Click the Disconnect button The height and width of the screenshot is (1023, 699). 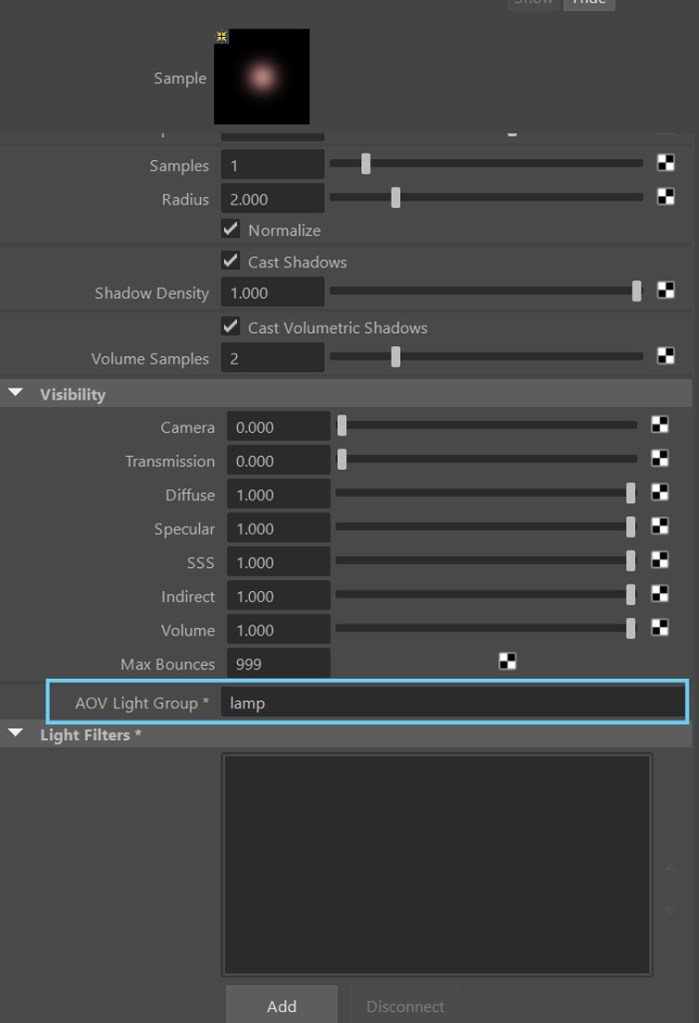pyautogui.click(x=404, y=1005)
